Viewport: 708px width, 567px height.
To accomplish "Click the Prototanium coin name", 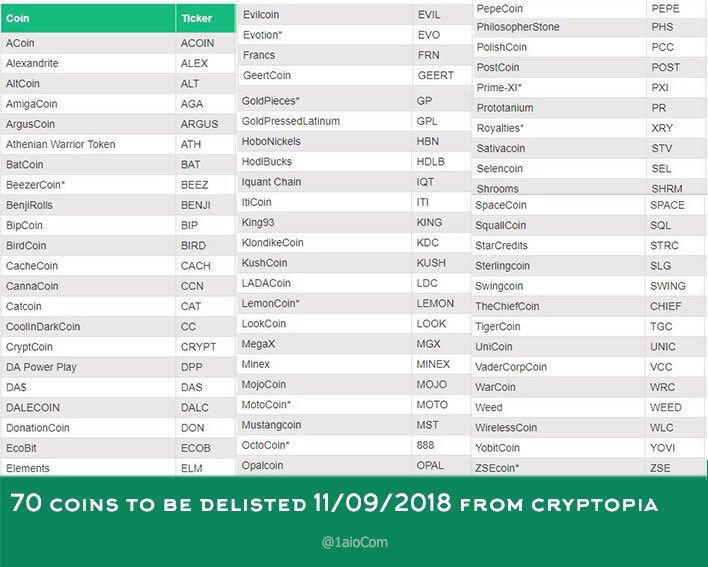I will click(x=505, y=108).
